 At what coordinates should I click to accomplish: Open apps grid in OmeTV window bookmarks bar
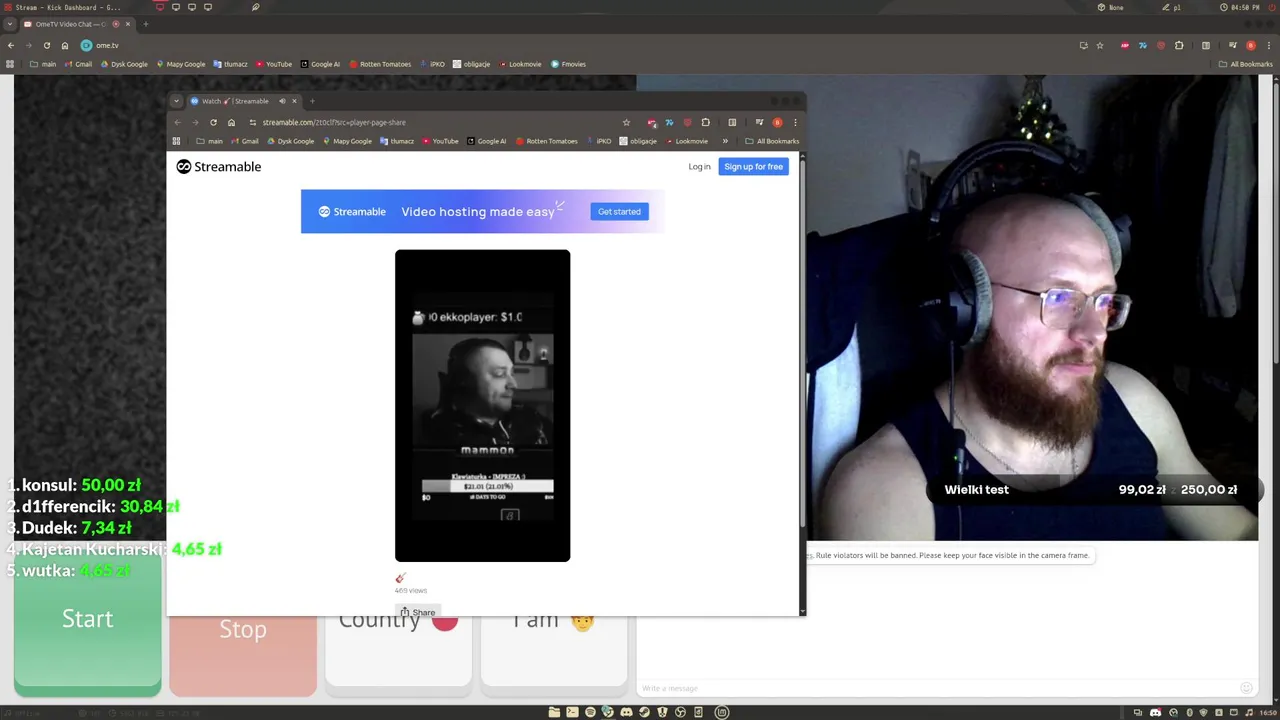pos(10,64)
